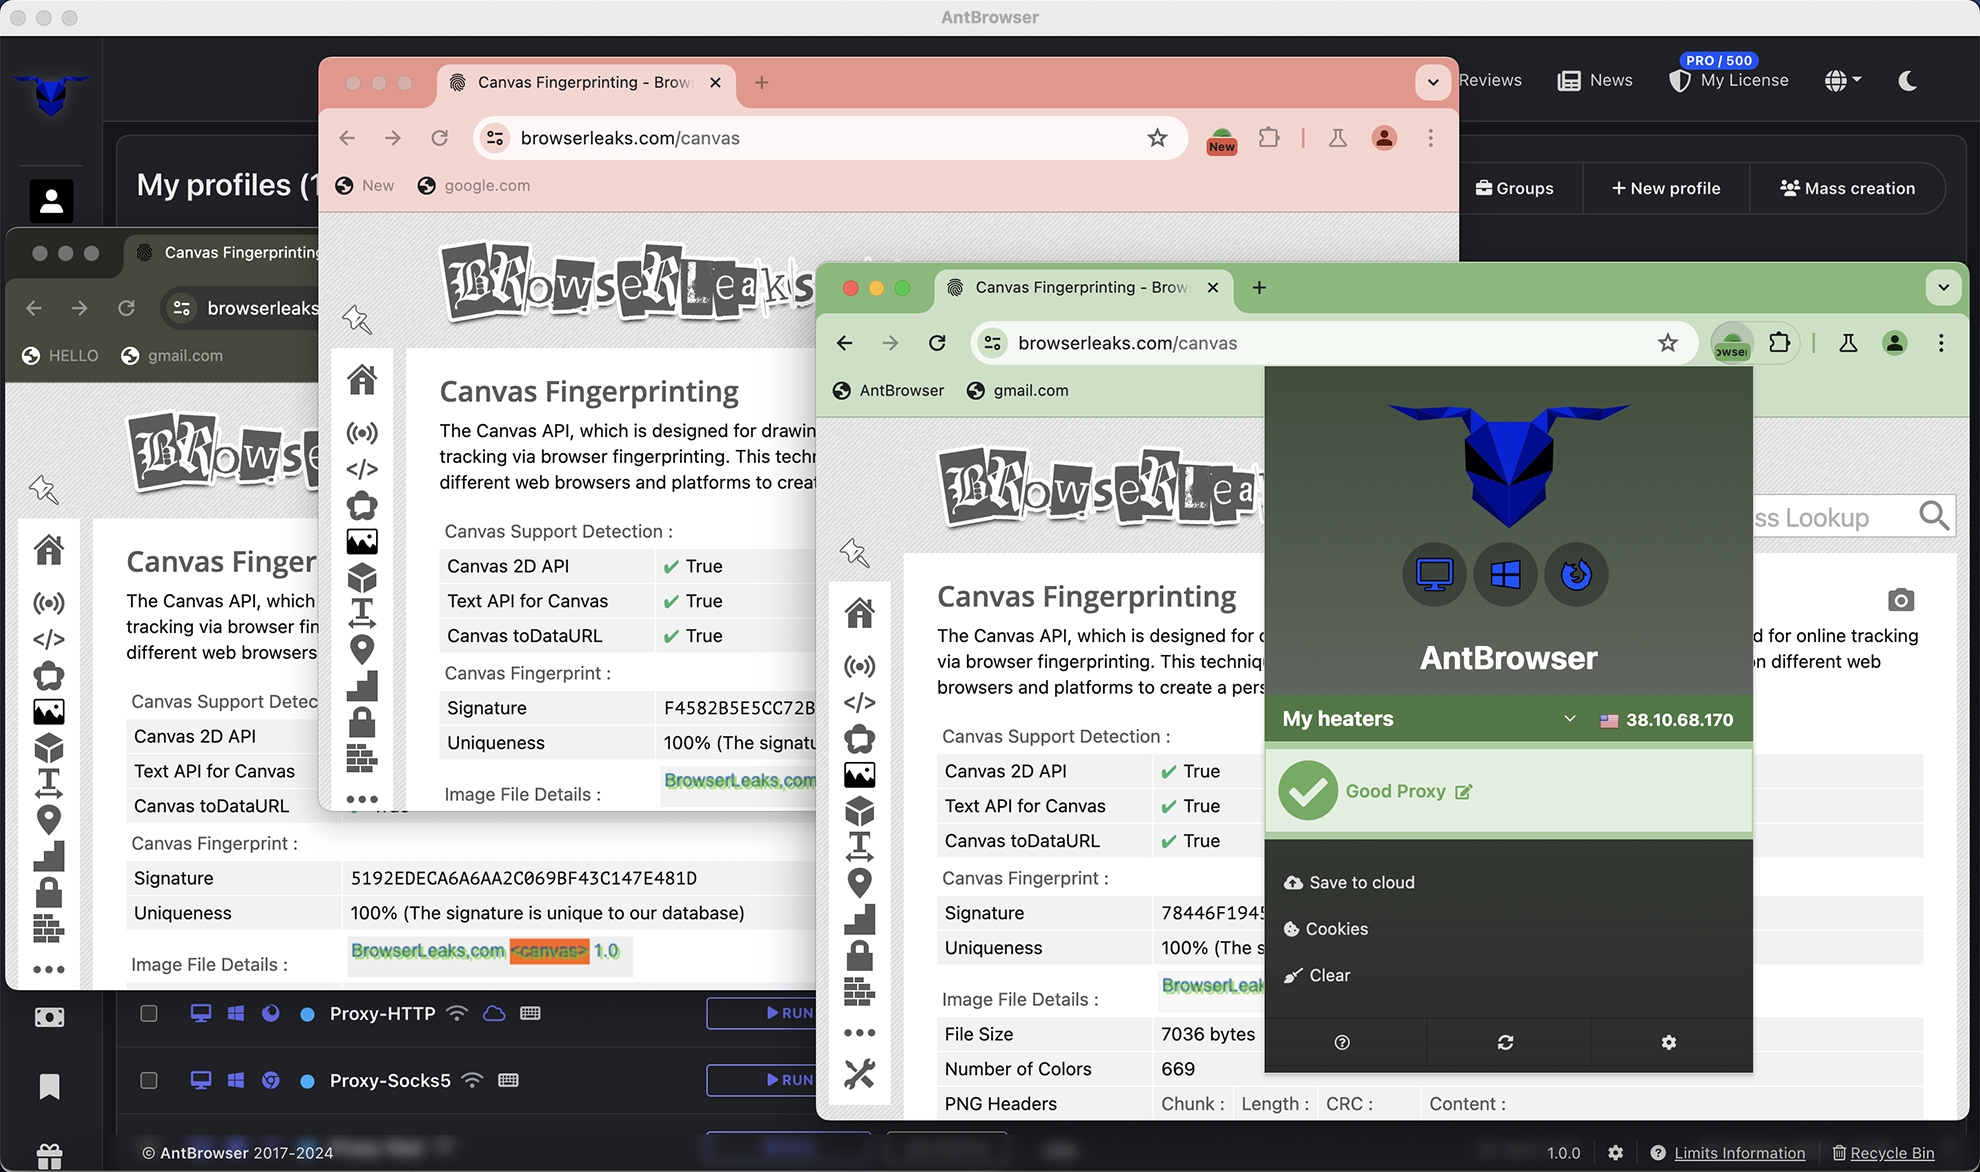1980x1172 pixels.
Task: Open the profiles section in AntBrowser sidebar
Action: tap(51, 201)
